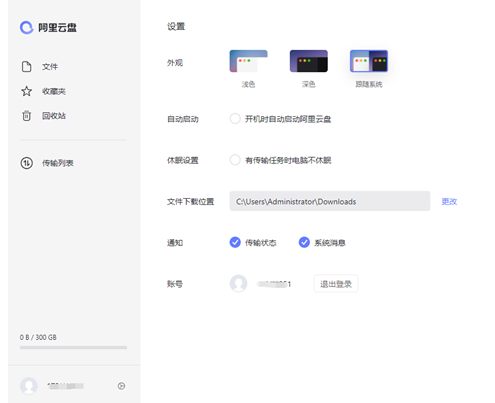Viewport: 495px width, 403px height.
Task: Click the star favorites icon
Action: tap(27, 91)
